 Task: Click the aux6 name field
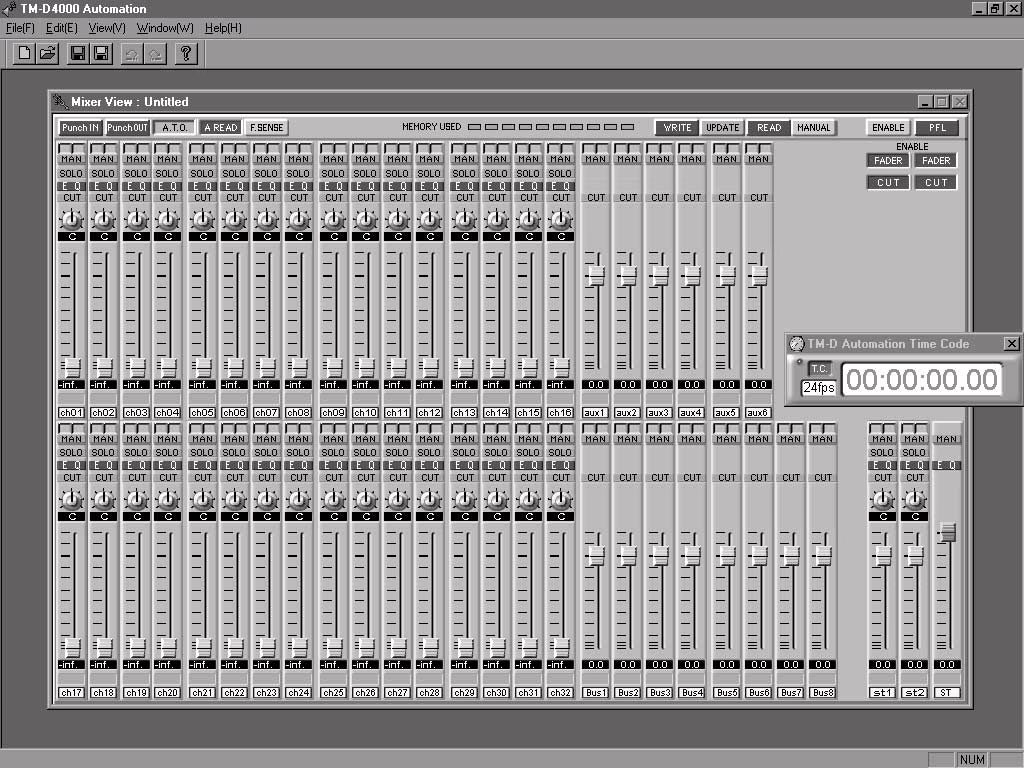(758, 413)
